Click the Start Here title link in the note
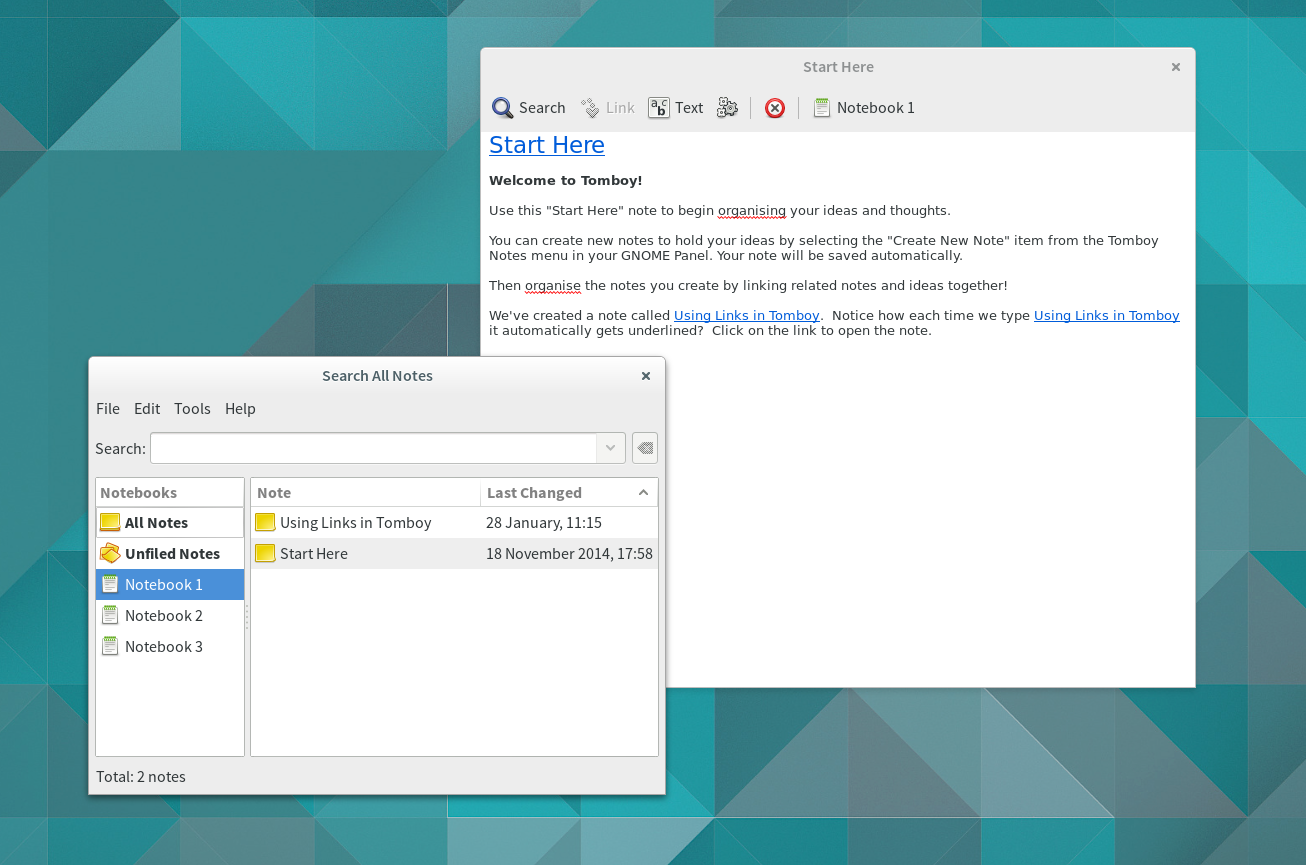 pos(547,145)
